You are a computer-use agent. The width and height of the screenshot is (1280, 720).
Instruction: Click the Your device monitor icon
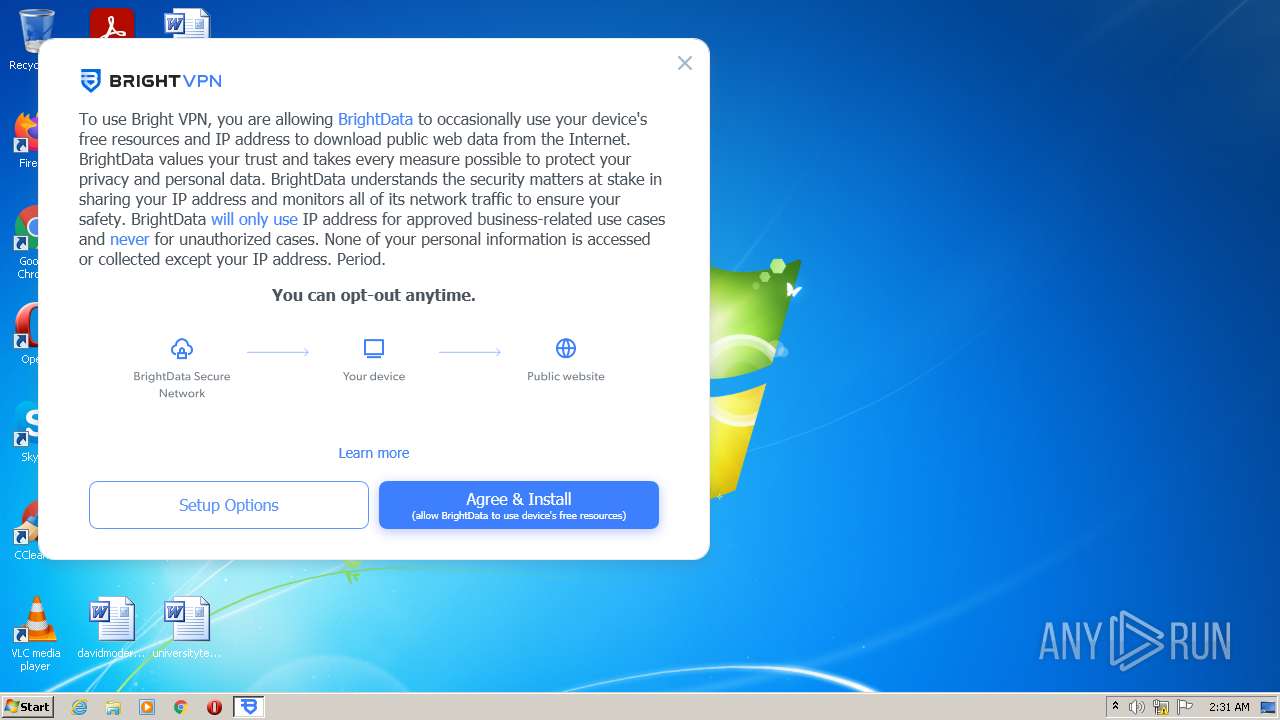pyautogui.click(x=374, y=348)
